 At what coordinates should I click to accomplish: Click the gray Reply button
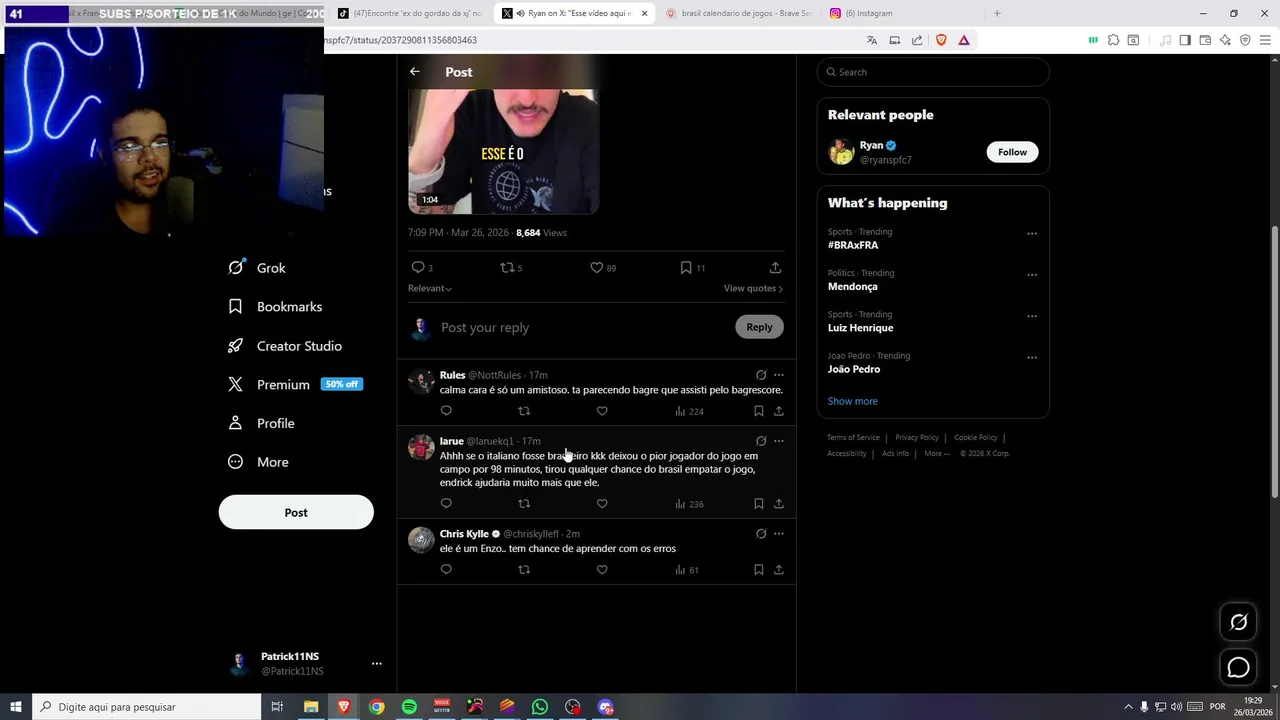(759, 327)
